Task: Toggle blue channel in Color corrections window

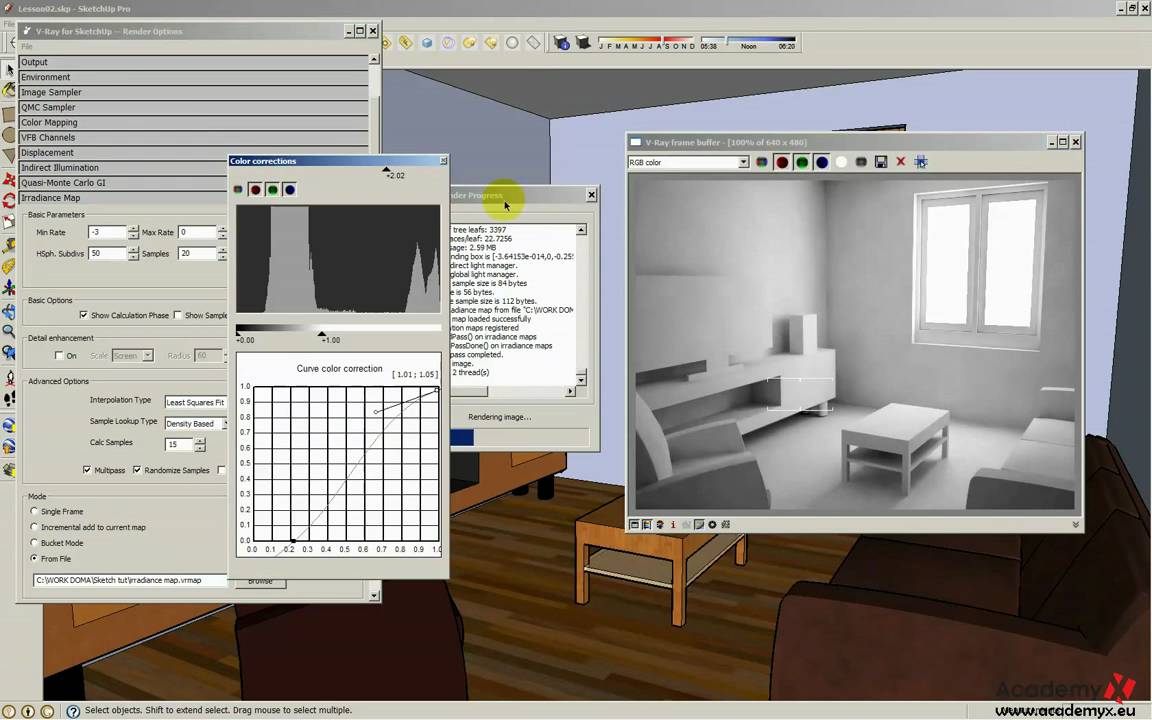Action: pos(290,190)
